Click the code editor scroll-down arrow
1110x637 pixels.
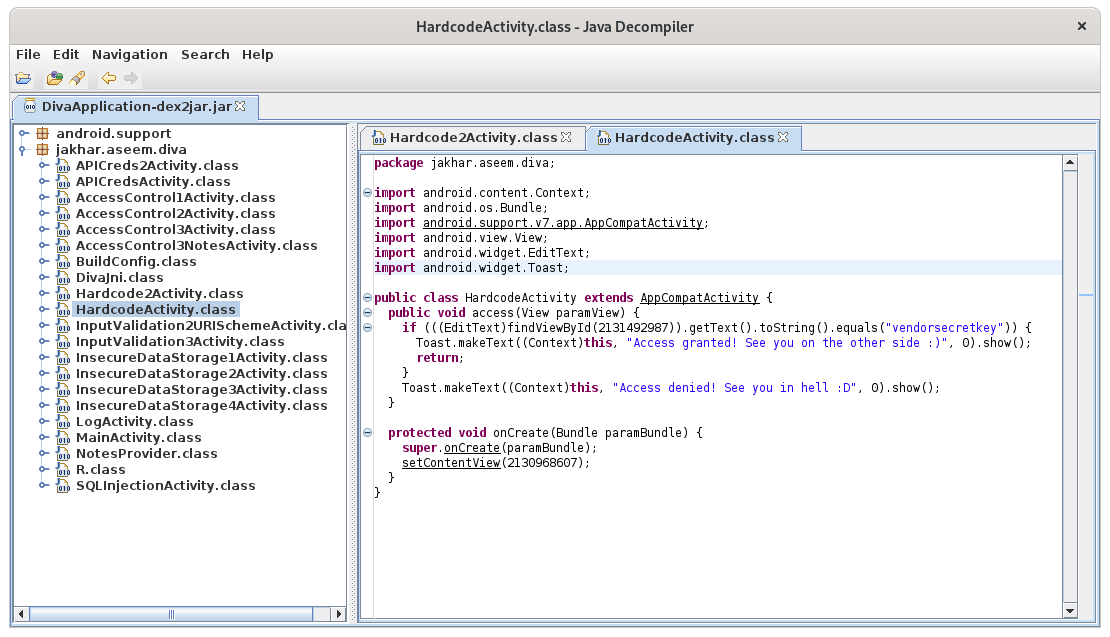(1070, 611)
